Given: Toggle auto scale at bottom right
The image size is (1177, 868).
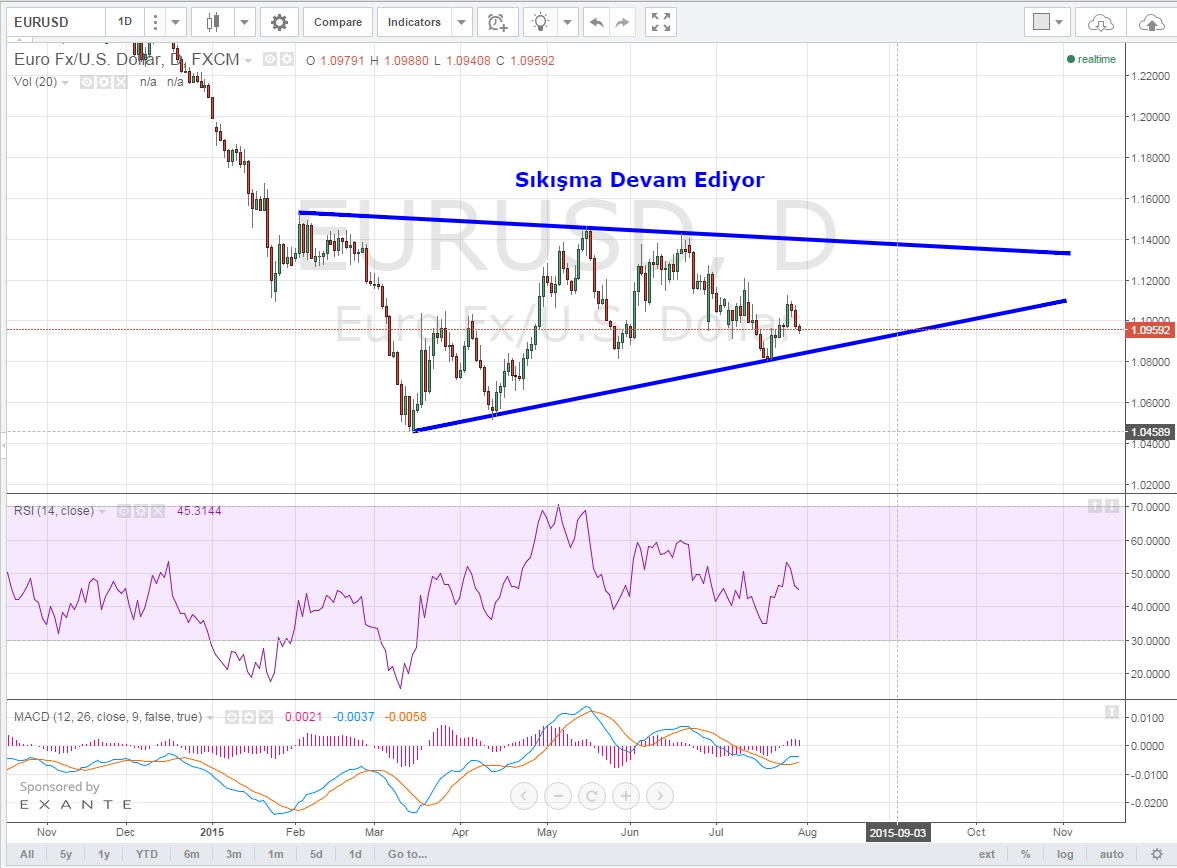Looking at the screenshot, I should [x=1111, y=854].
